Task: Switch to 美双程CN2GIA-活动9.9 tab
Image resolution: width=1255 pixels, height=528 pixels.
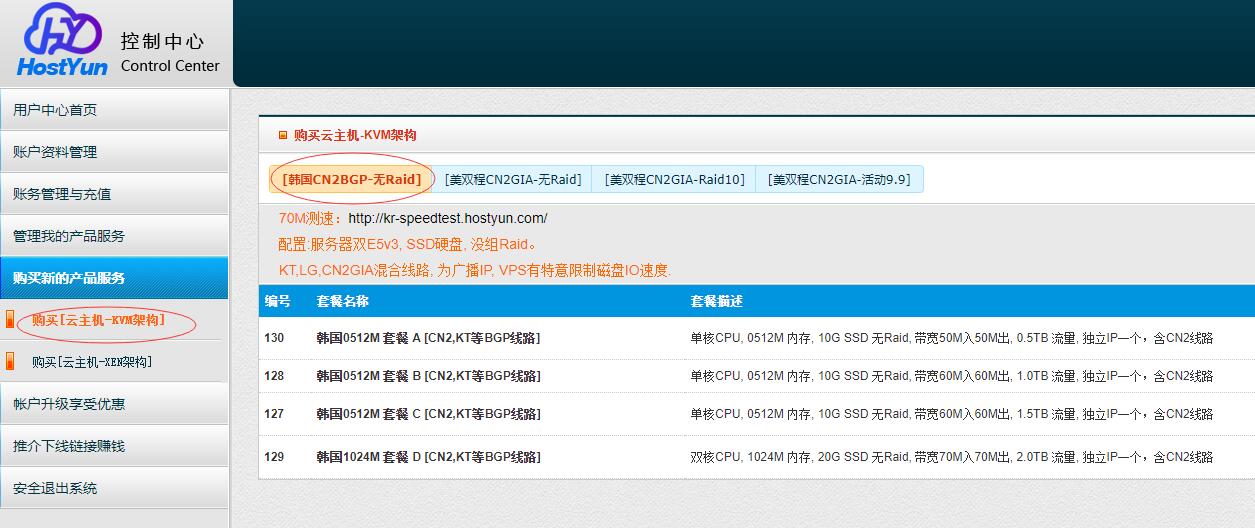Action: pos(839,179)
